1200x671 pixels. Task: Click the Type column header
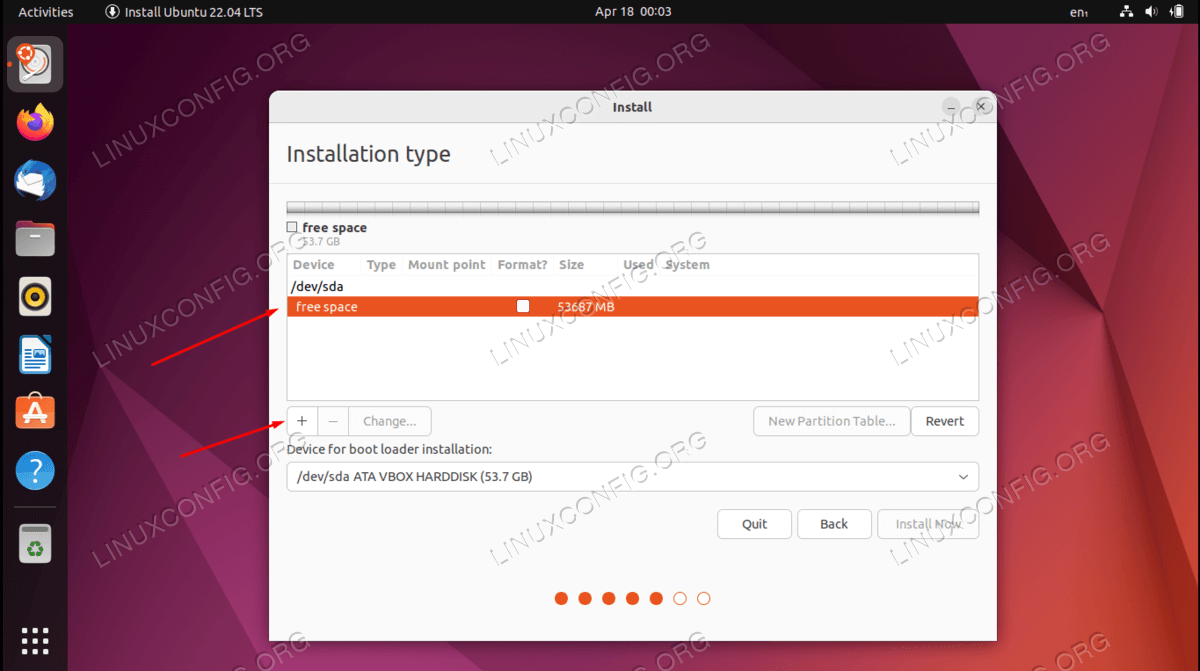coord(381,265)
